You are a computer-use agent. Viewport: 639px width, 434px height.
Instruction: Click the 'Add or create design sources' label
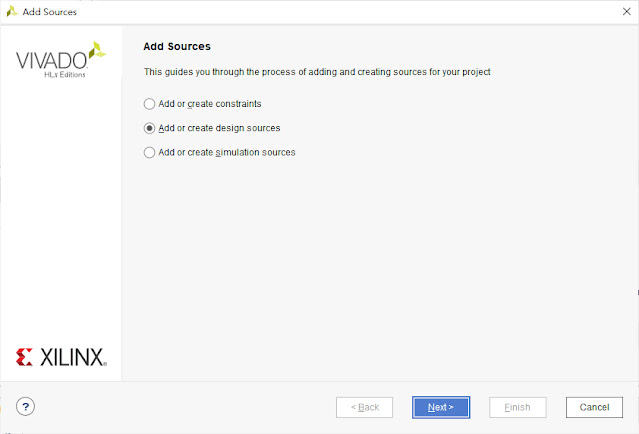point(219,128)
